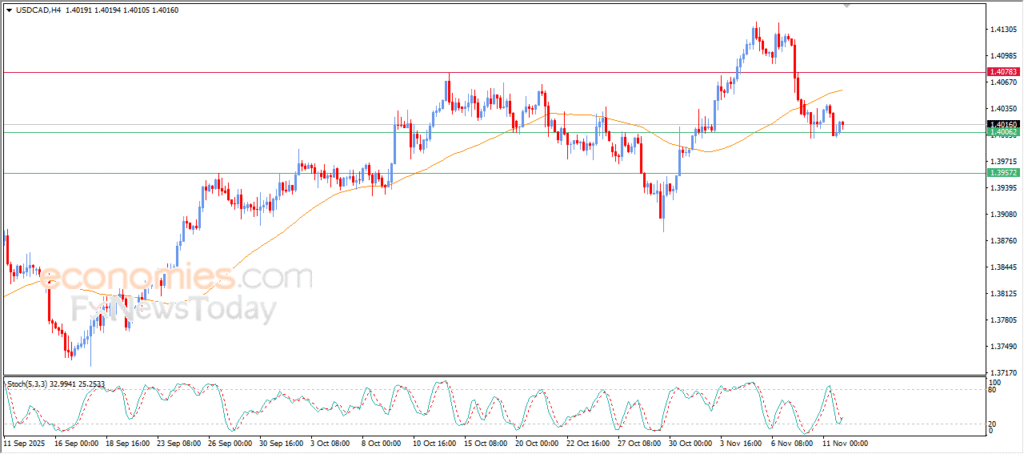
Task: Click the 11 Nov 00:00 time label
Action: tap(847, 443)
